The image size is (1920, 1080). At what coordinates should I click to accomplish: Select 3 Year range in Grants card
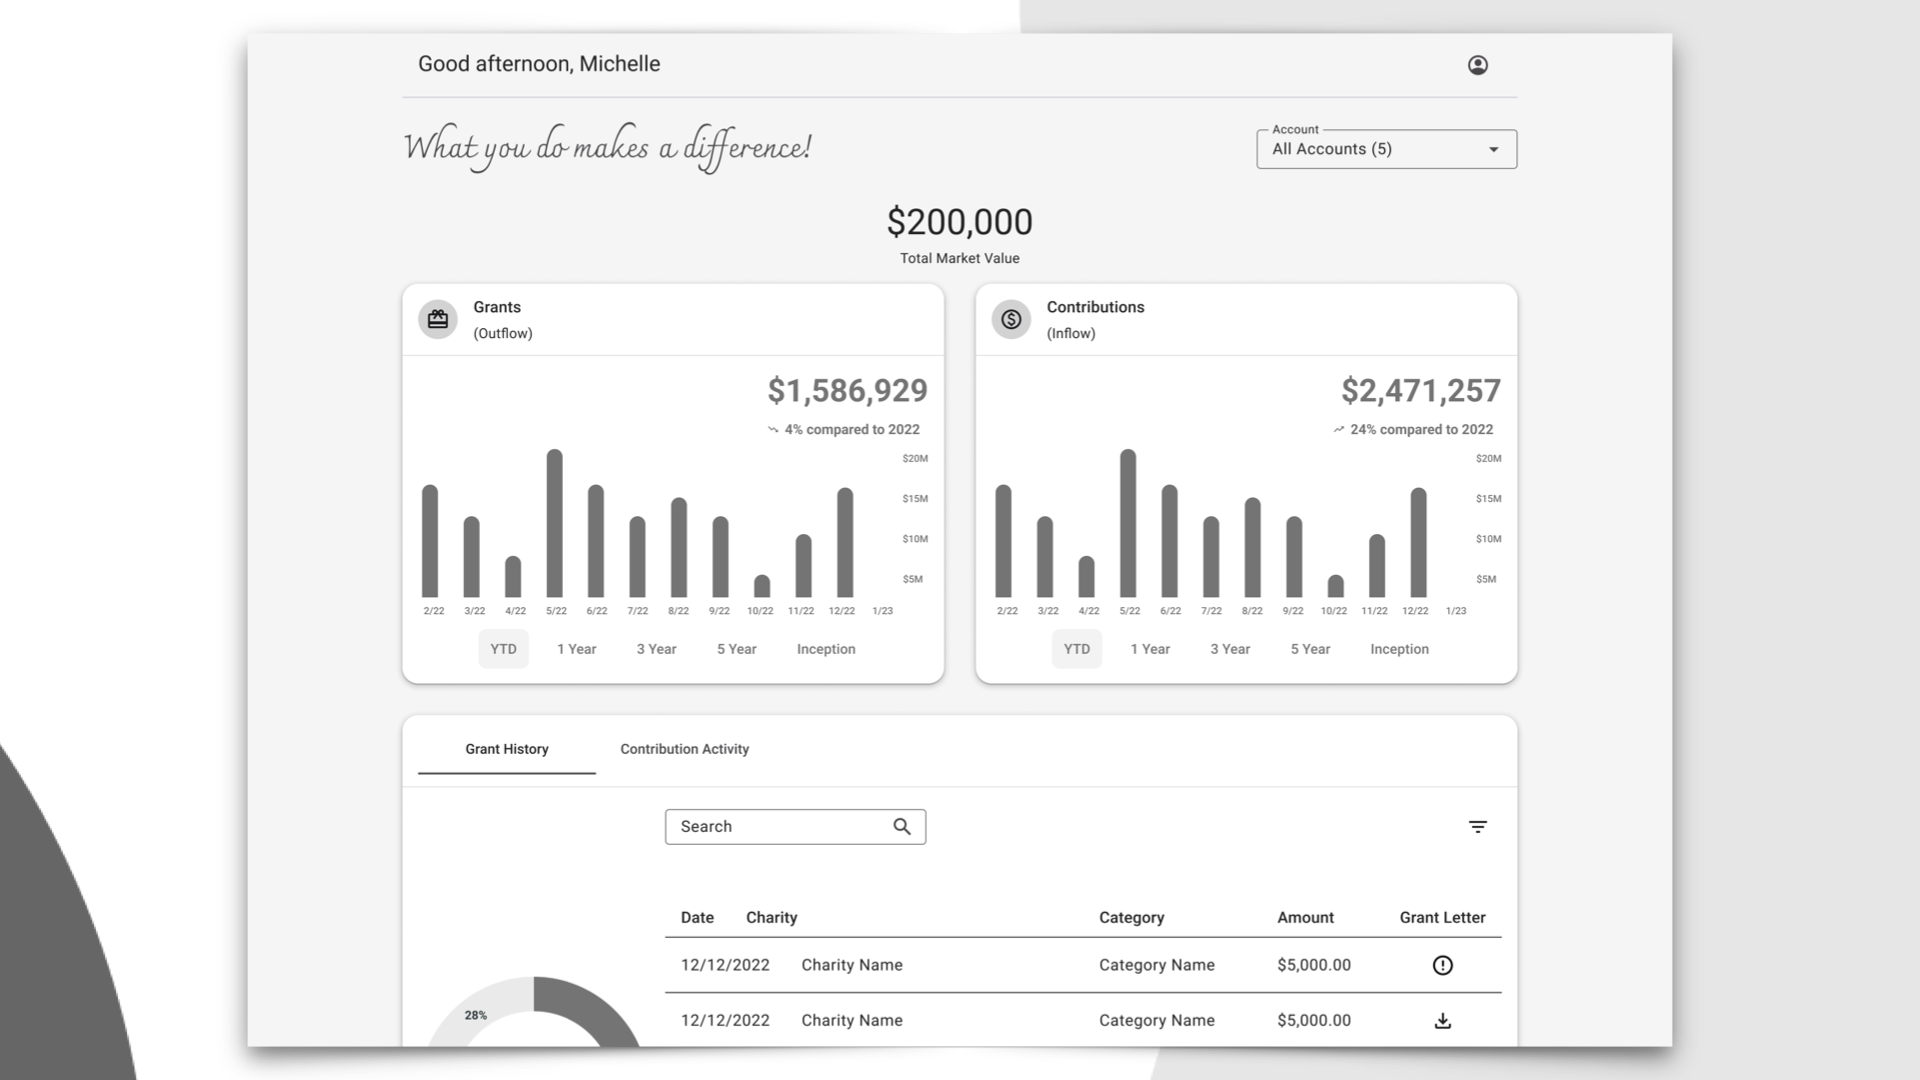tap(656, 649)
